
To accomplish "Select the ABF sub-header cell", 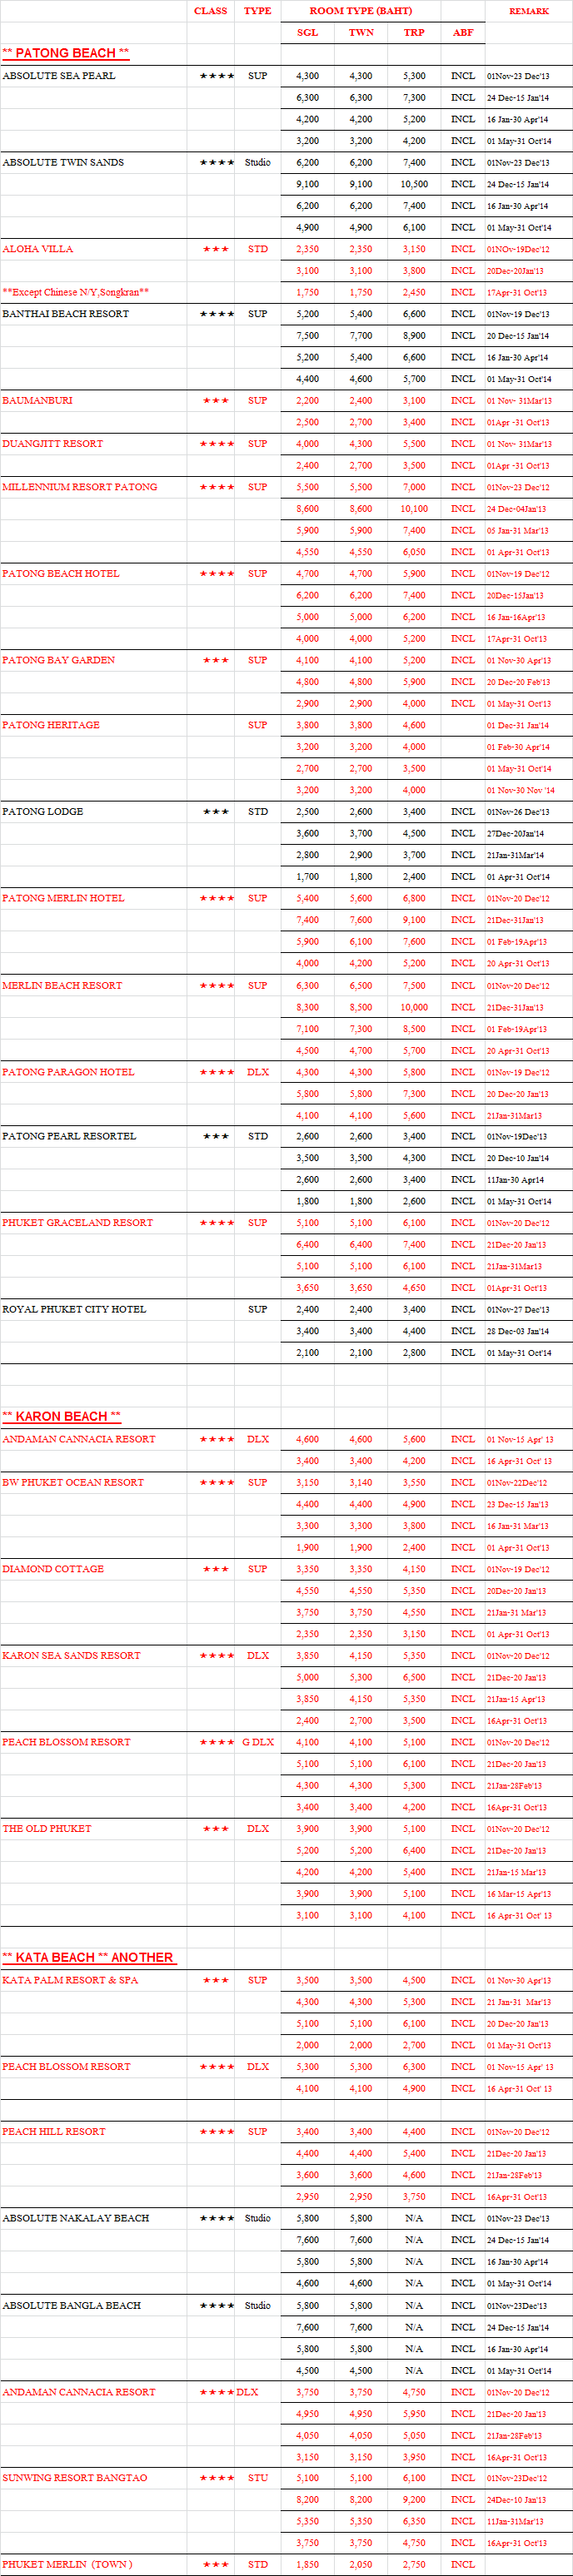I will point(463,33).
